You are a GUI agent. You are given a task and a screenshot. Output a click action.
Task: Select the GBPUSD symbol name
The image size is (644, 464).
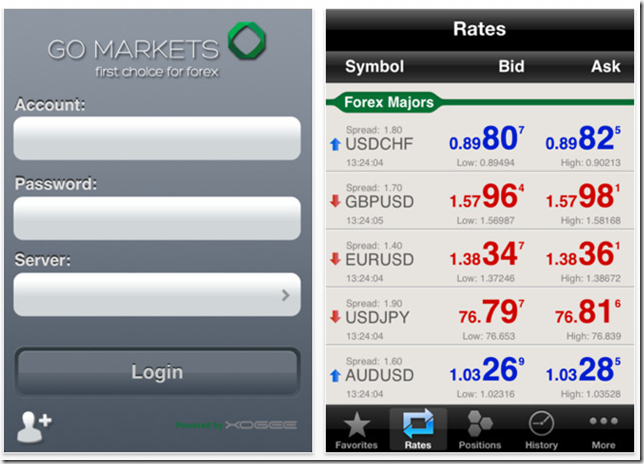coord(380,202)
